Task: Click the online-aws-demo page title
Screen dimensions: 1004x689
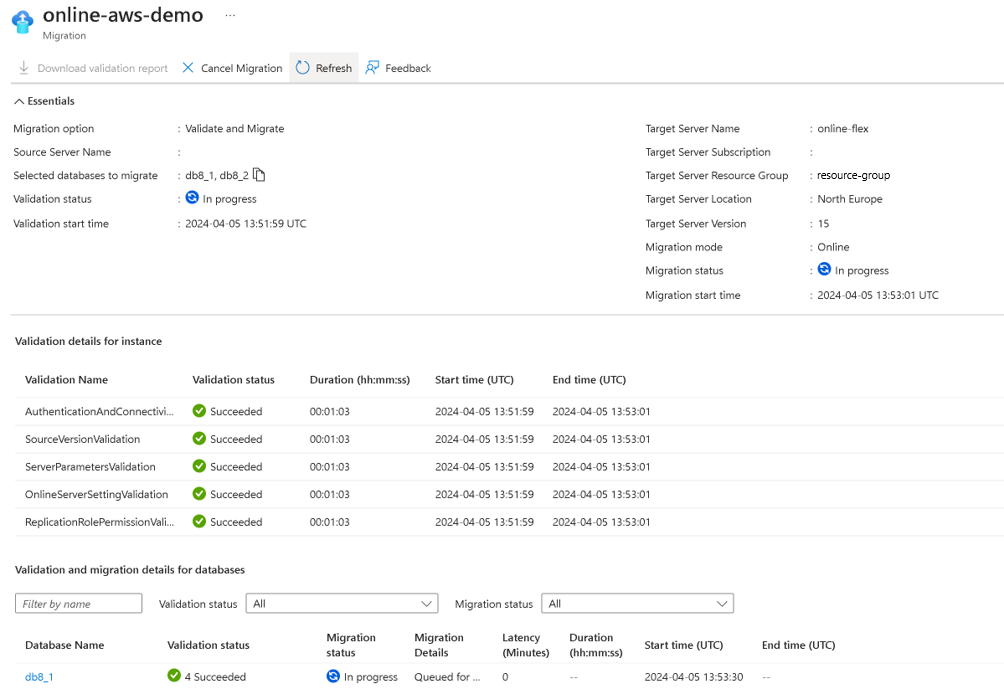Action: [123, 15]
